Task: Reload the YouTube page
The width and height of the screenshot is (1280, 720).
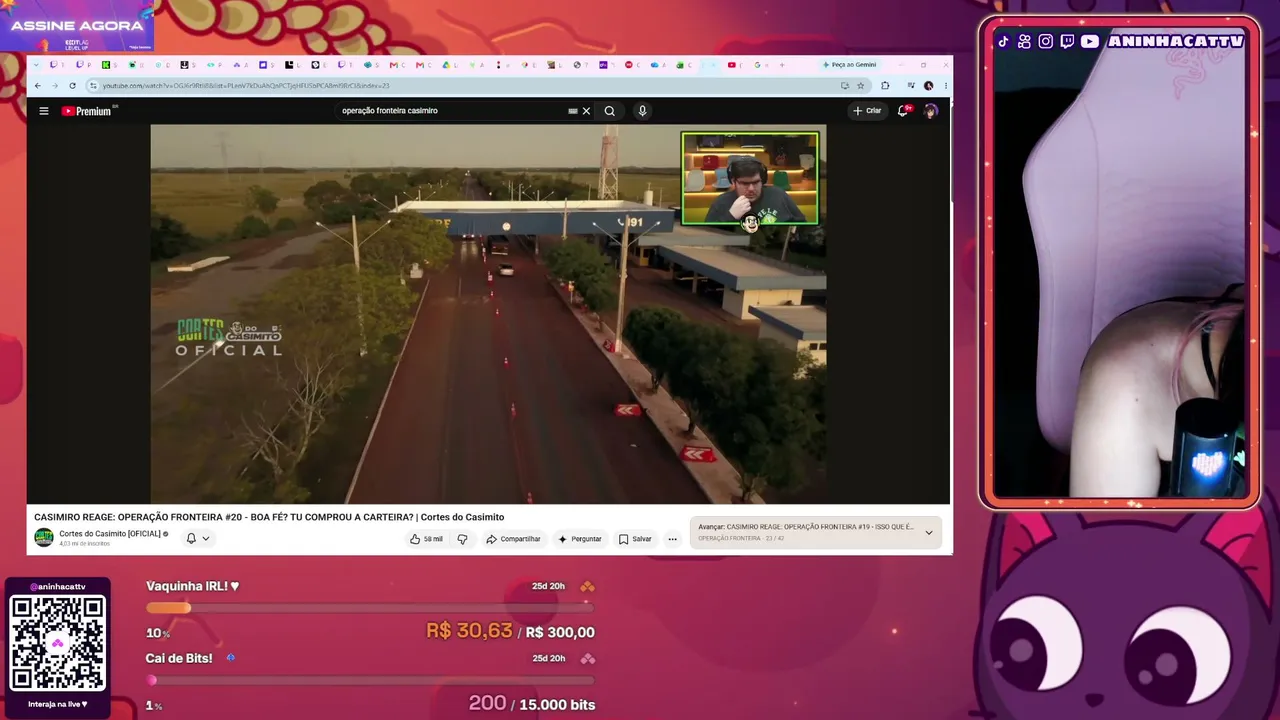Action: pos(72,86)
